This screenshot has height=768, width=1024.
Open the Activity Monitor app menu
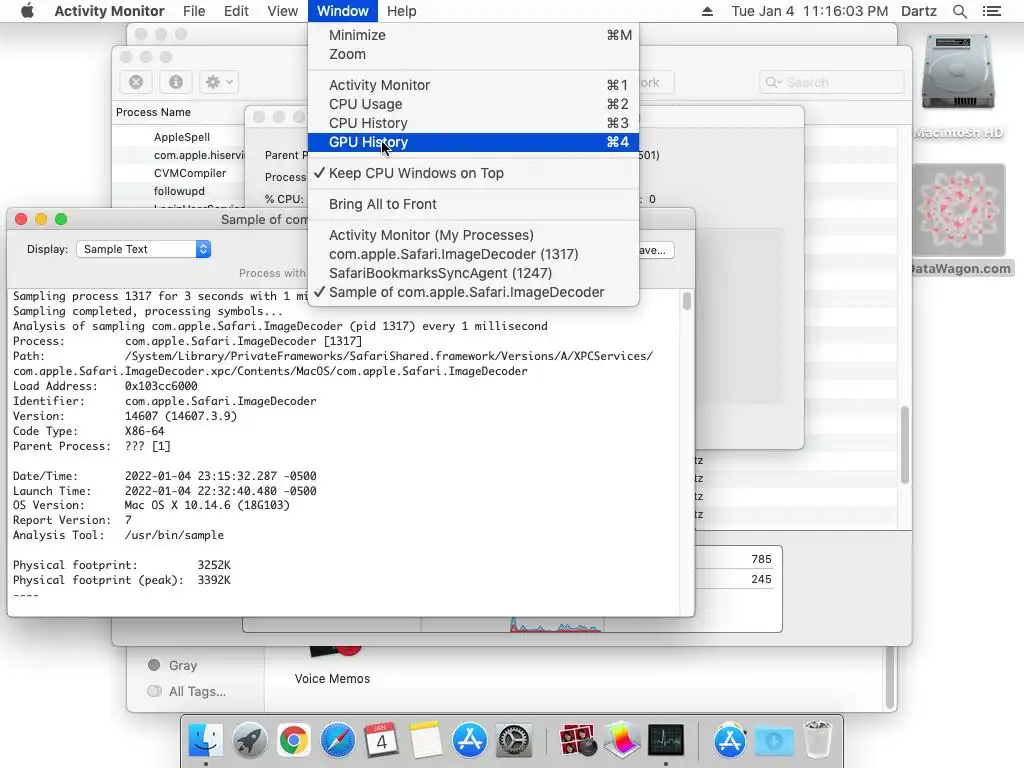pos(109,11)
